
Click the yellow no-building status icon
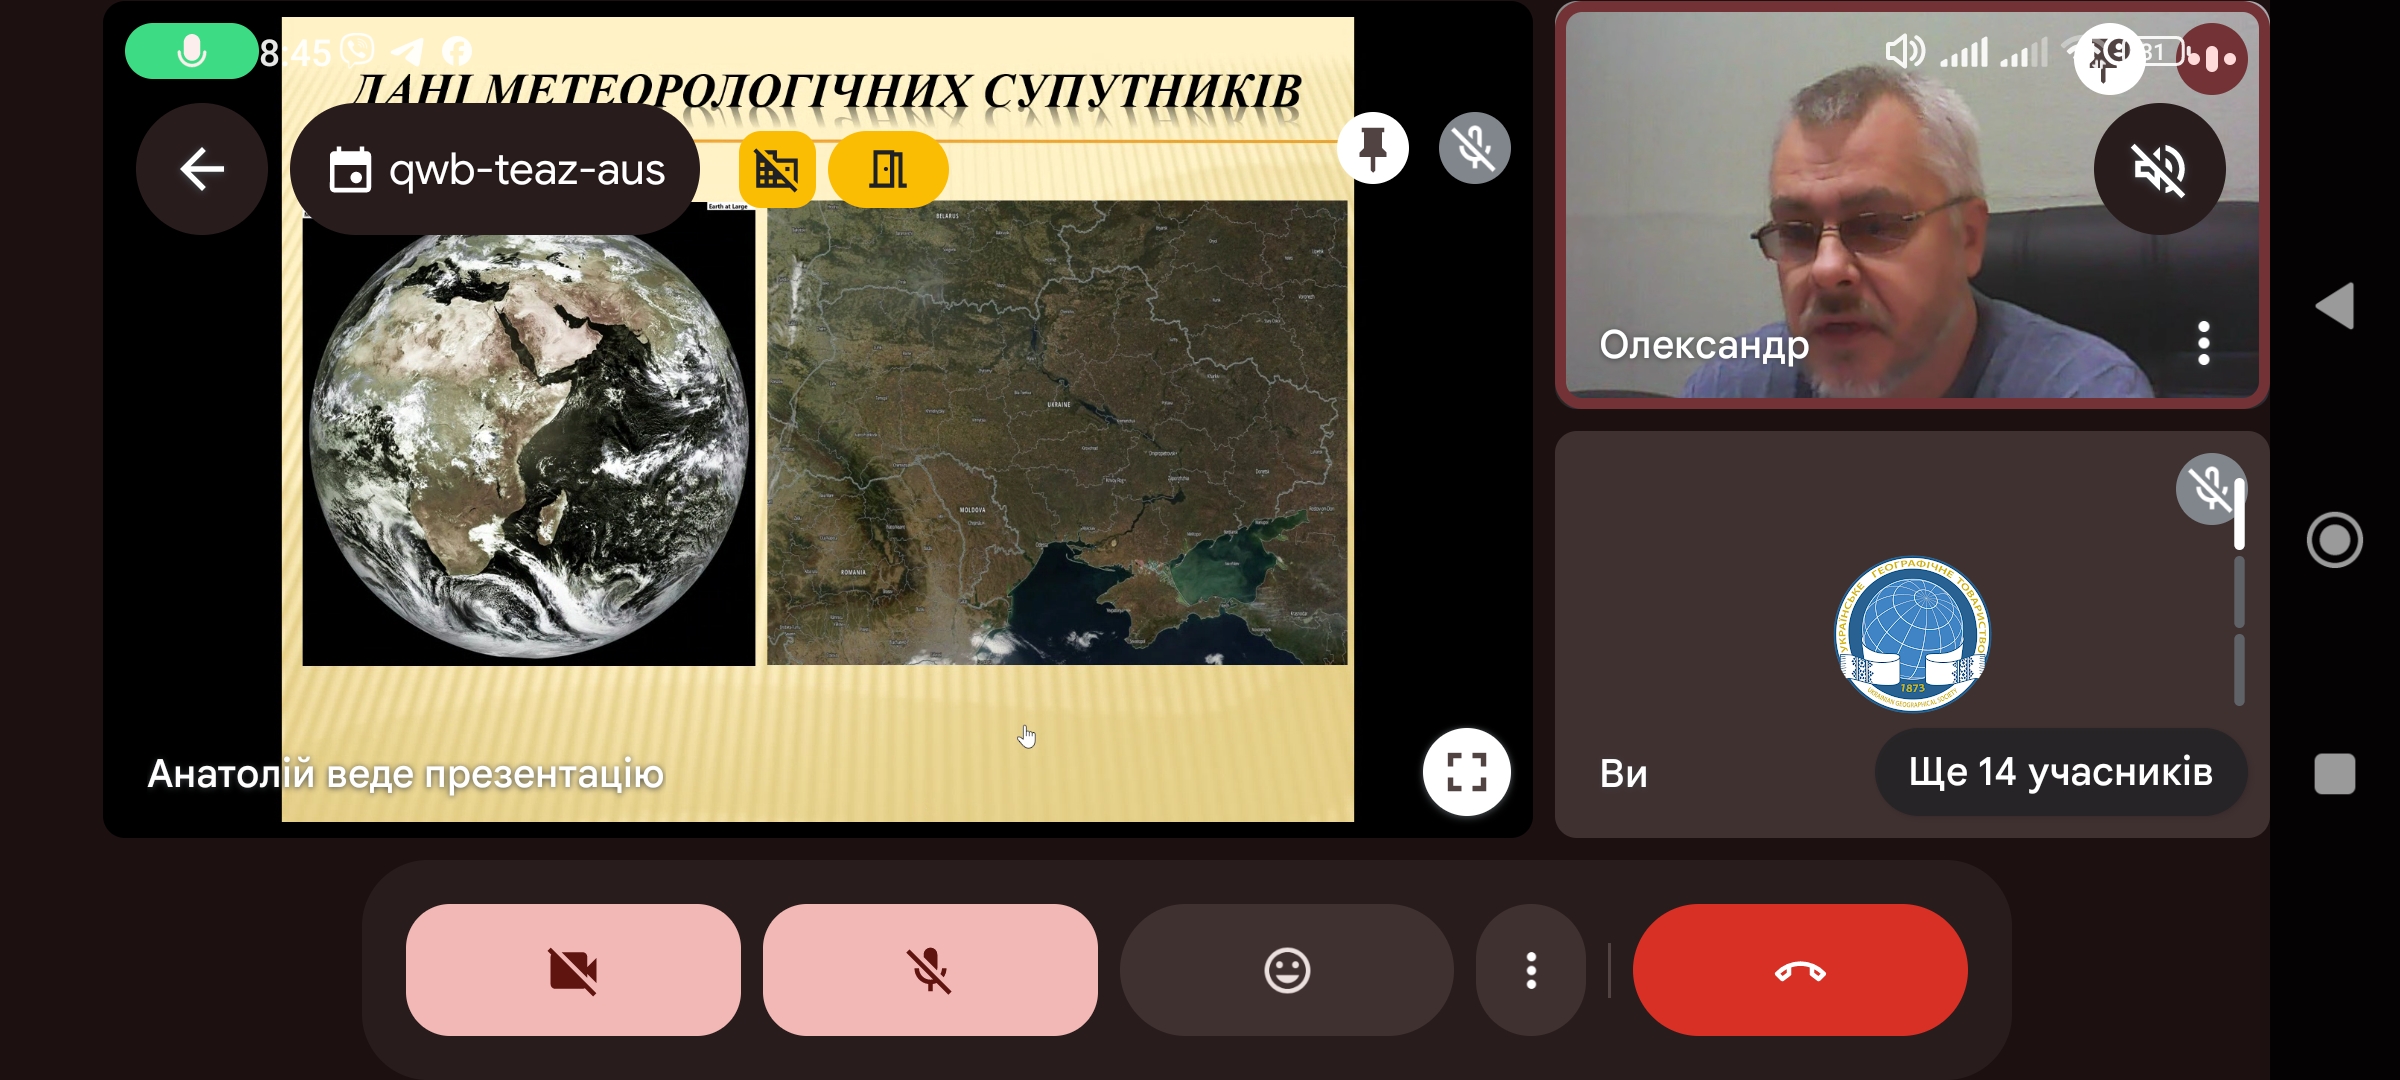pyautogui.click(x=777, y=169)
